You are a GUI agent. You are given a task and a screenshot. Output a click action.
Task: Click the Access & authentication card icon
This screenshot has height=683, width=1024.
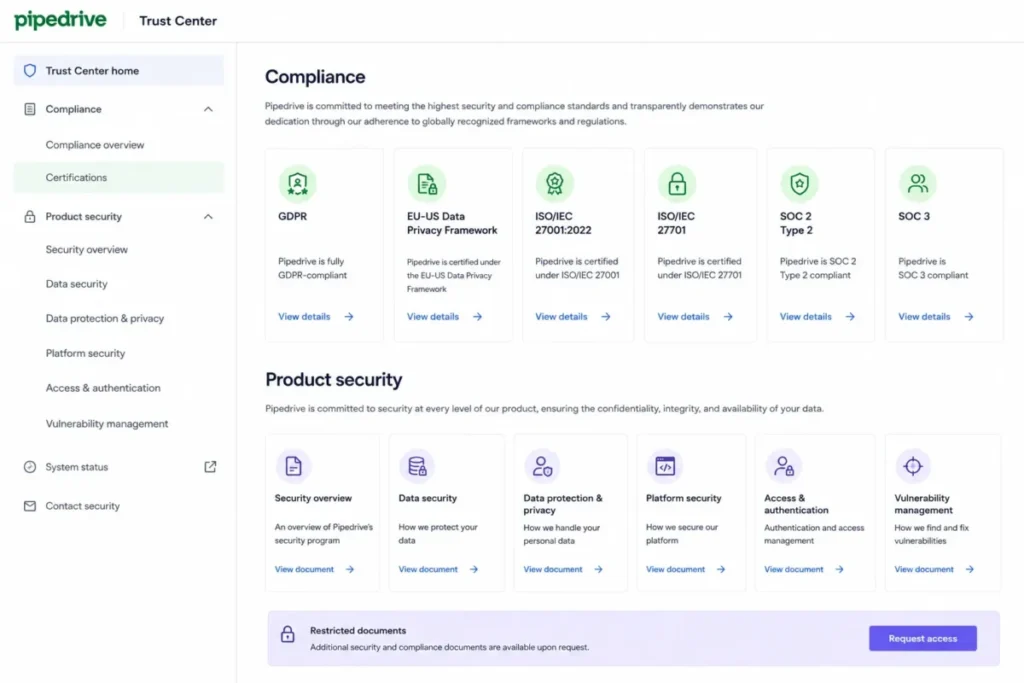coord(783,466)
